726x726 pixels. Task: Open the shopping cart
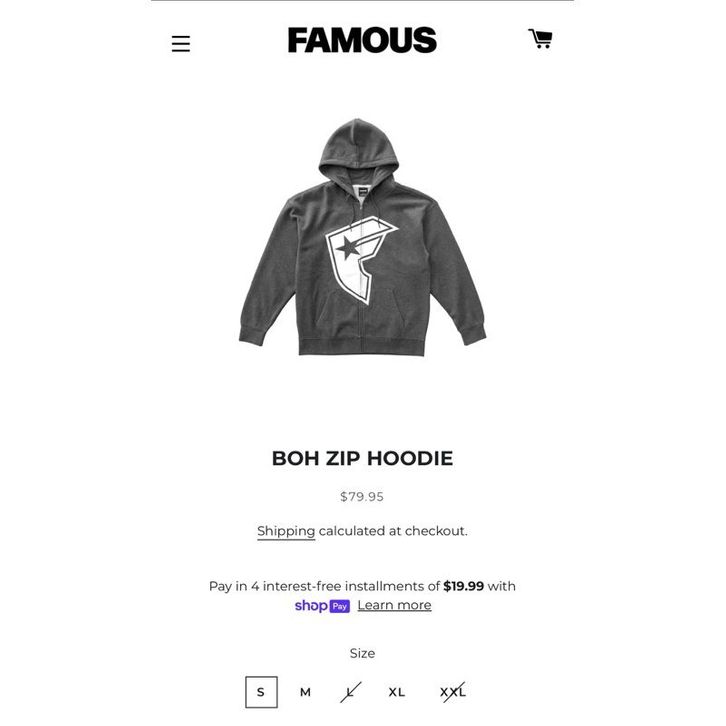(540, 38)
